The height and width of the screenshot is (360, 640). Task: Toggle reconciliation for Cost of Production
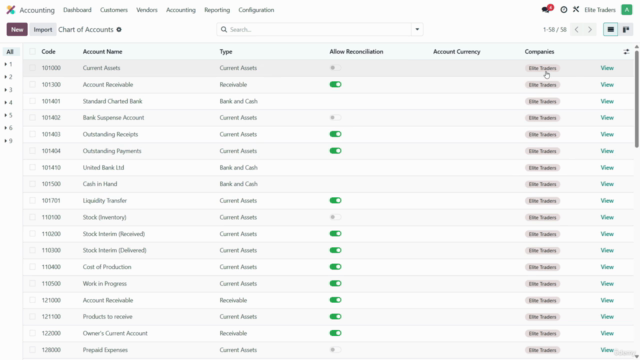click(x=336, y=267)
